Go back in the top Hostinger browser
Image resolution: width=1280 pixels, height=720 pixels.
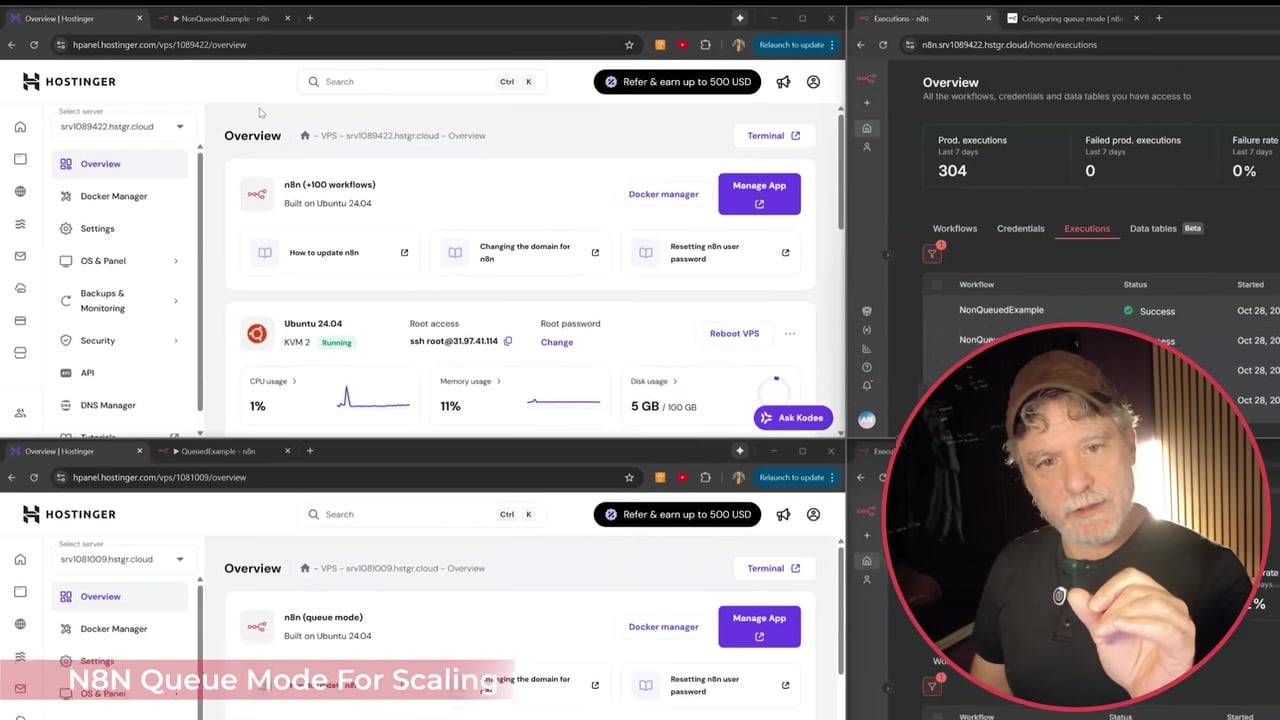(12, 45)
